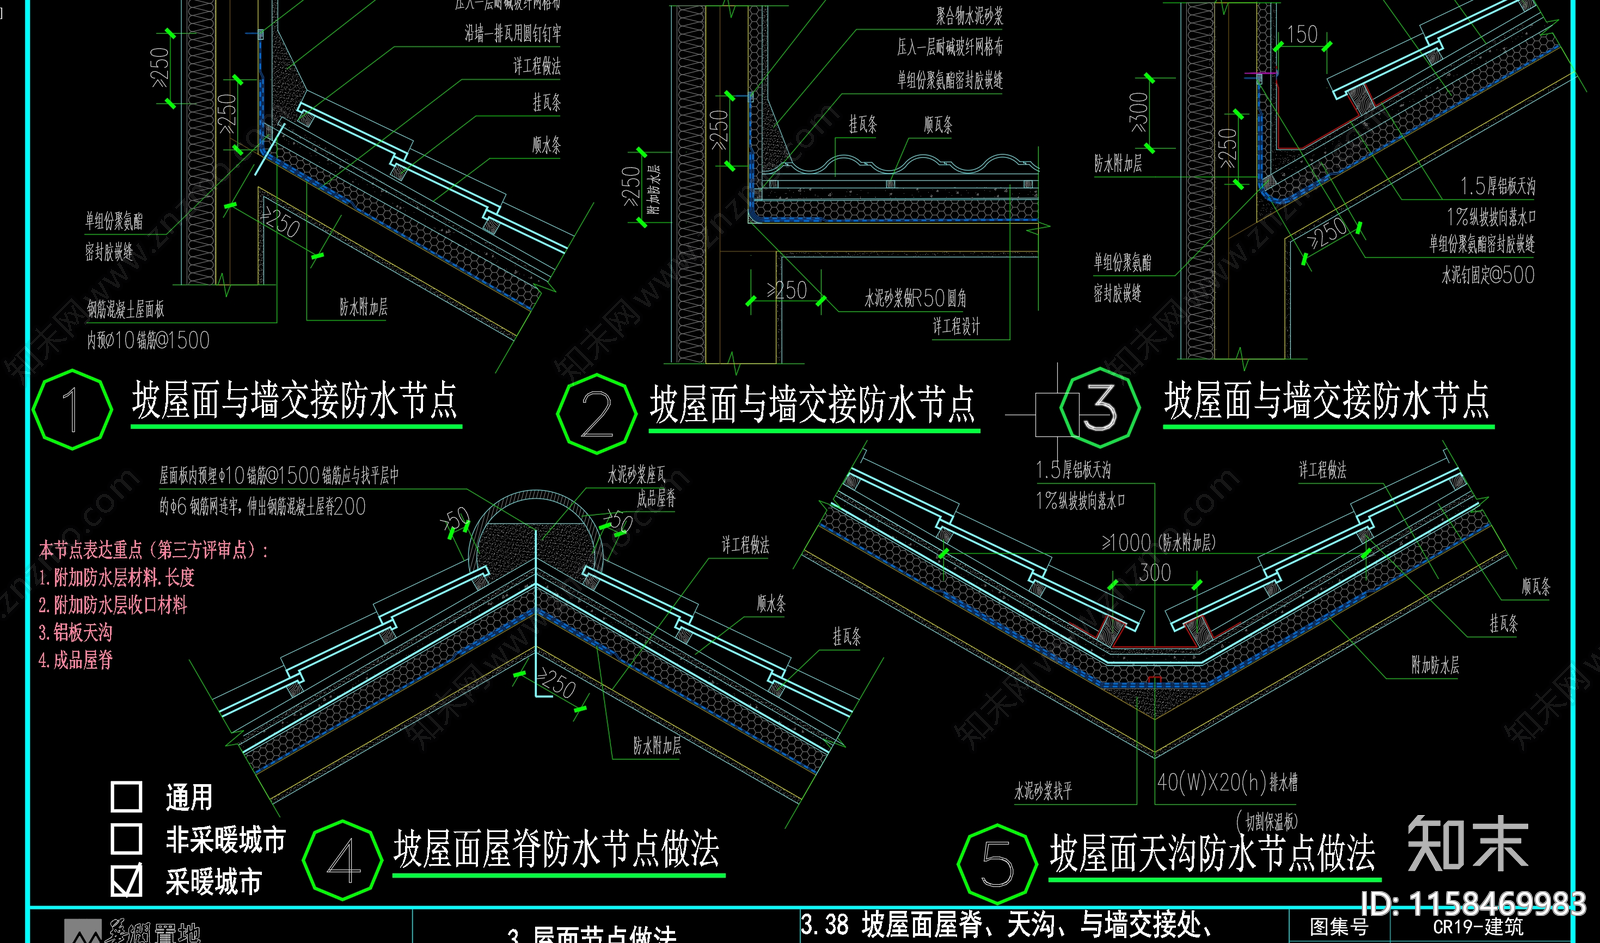This screenshot has width=1600, height=943.
Task: Select the label 40(W)X20(h)排水槽
Action: tap(1228, 782)
